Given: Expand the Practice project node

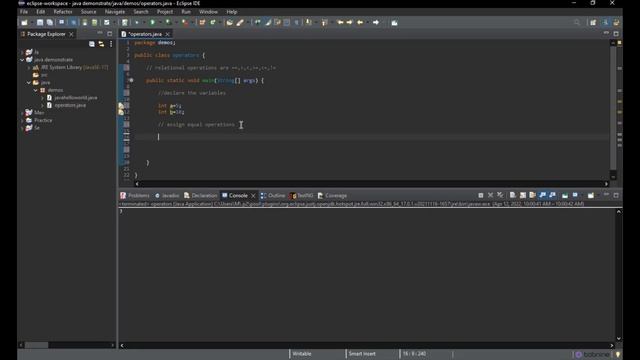Looking at the screenshot, I should (22, 120).
